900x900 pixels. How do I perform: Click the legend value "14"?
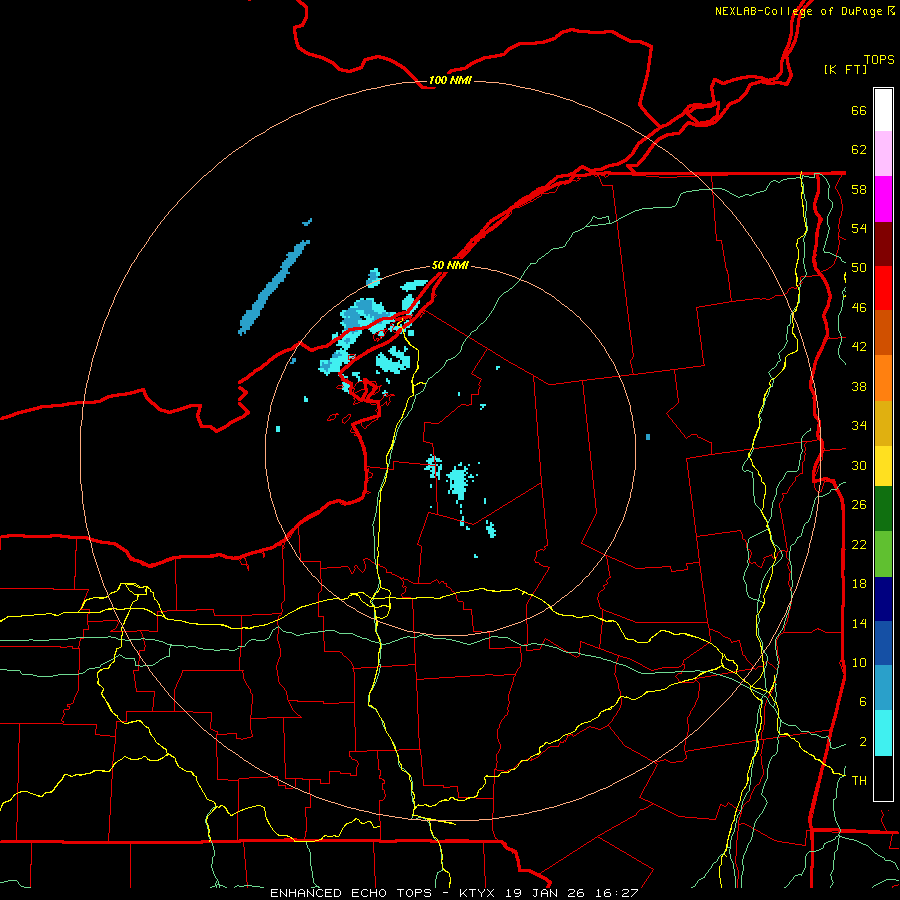(859, 623)
